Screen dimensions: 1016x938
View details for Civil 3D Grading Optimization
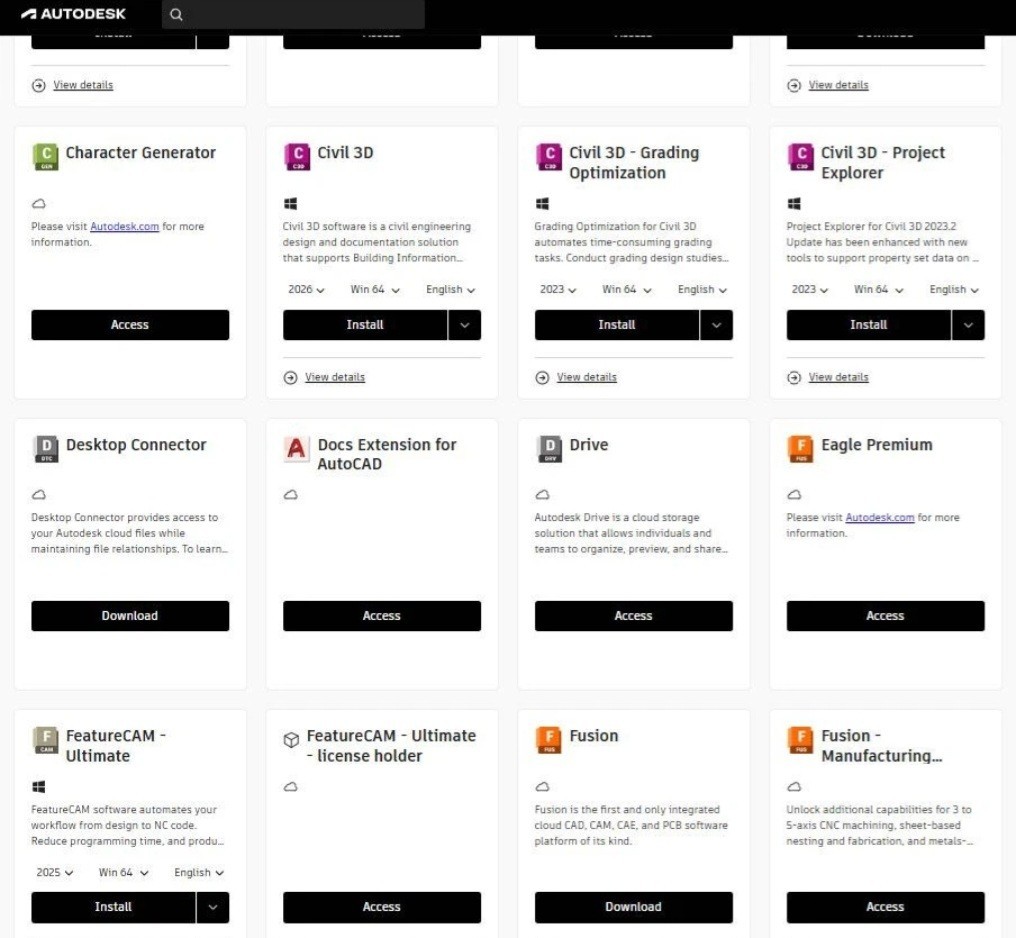586,377
